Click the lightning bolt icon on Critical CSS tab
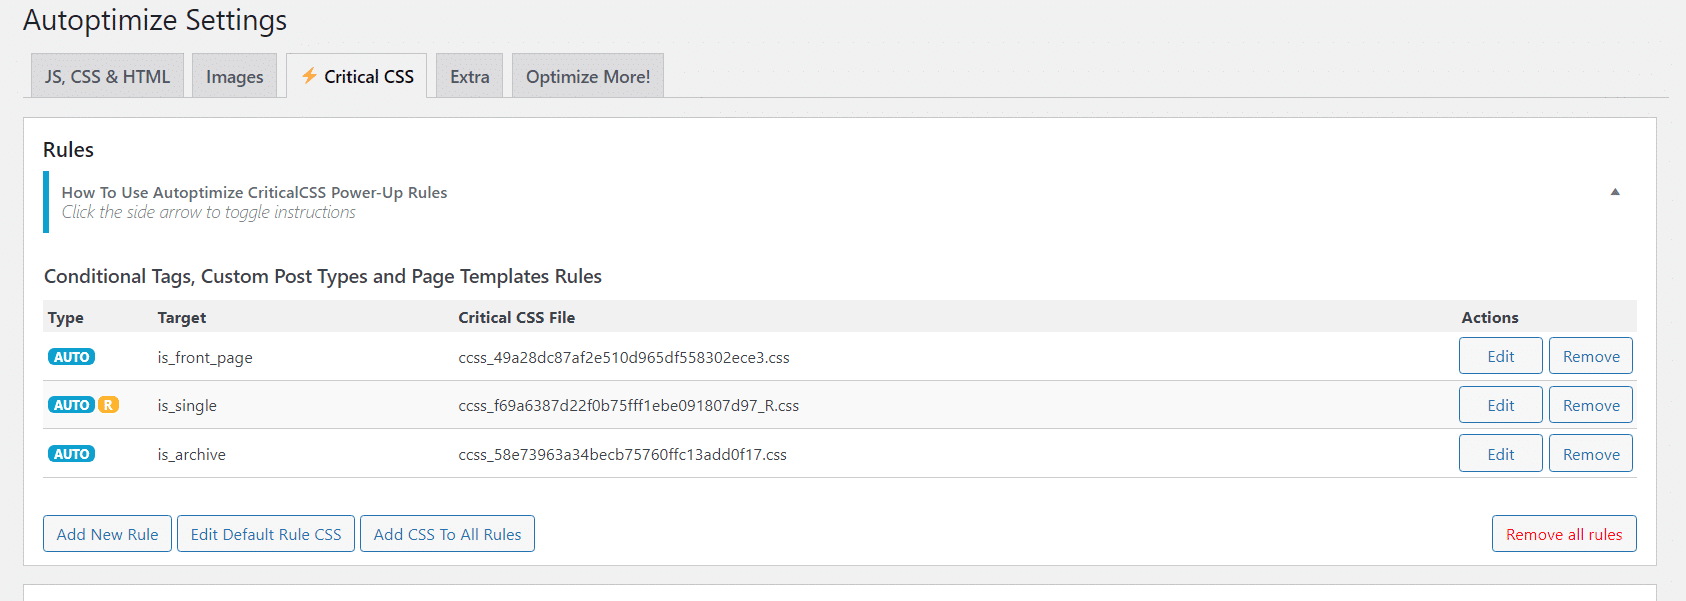The image size is (1686, 601). (x=309, y=75)
